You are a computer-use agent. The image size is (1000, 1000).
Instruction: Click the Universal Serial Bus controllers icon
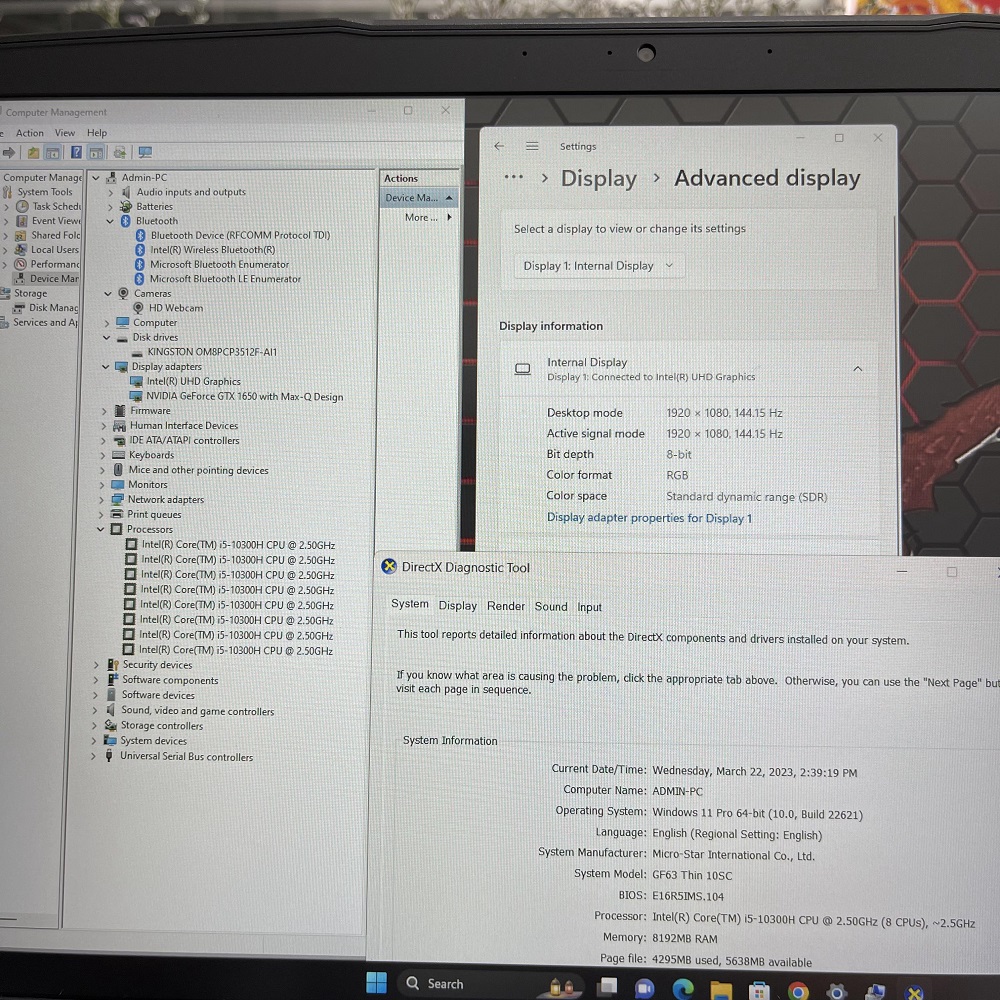click(109, 756)
